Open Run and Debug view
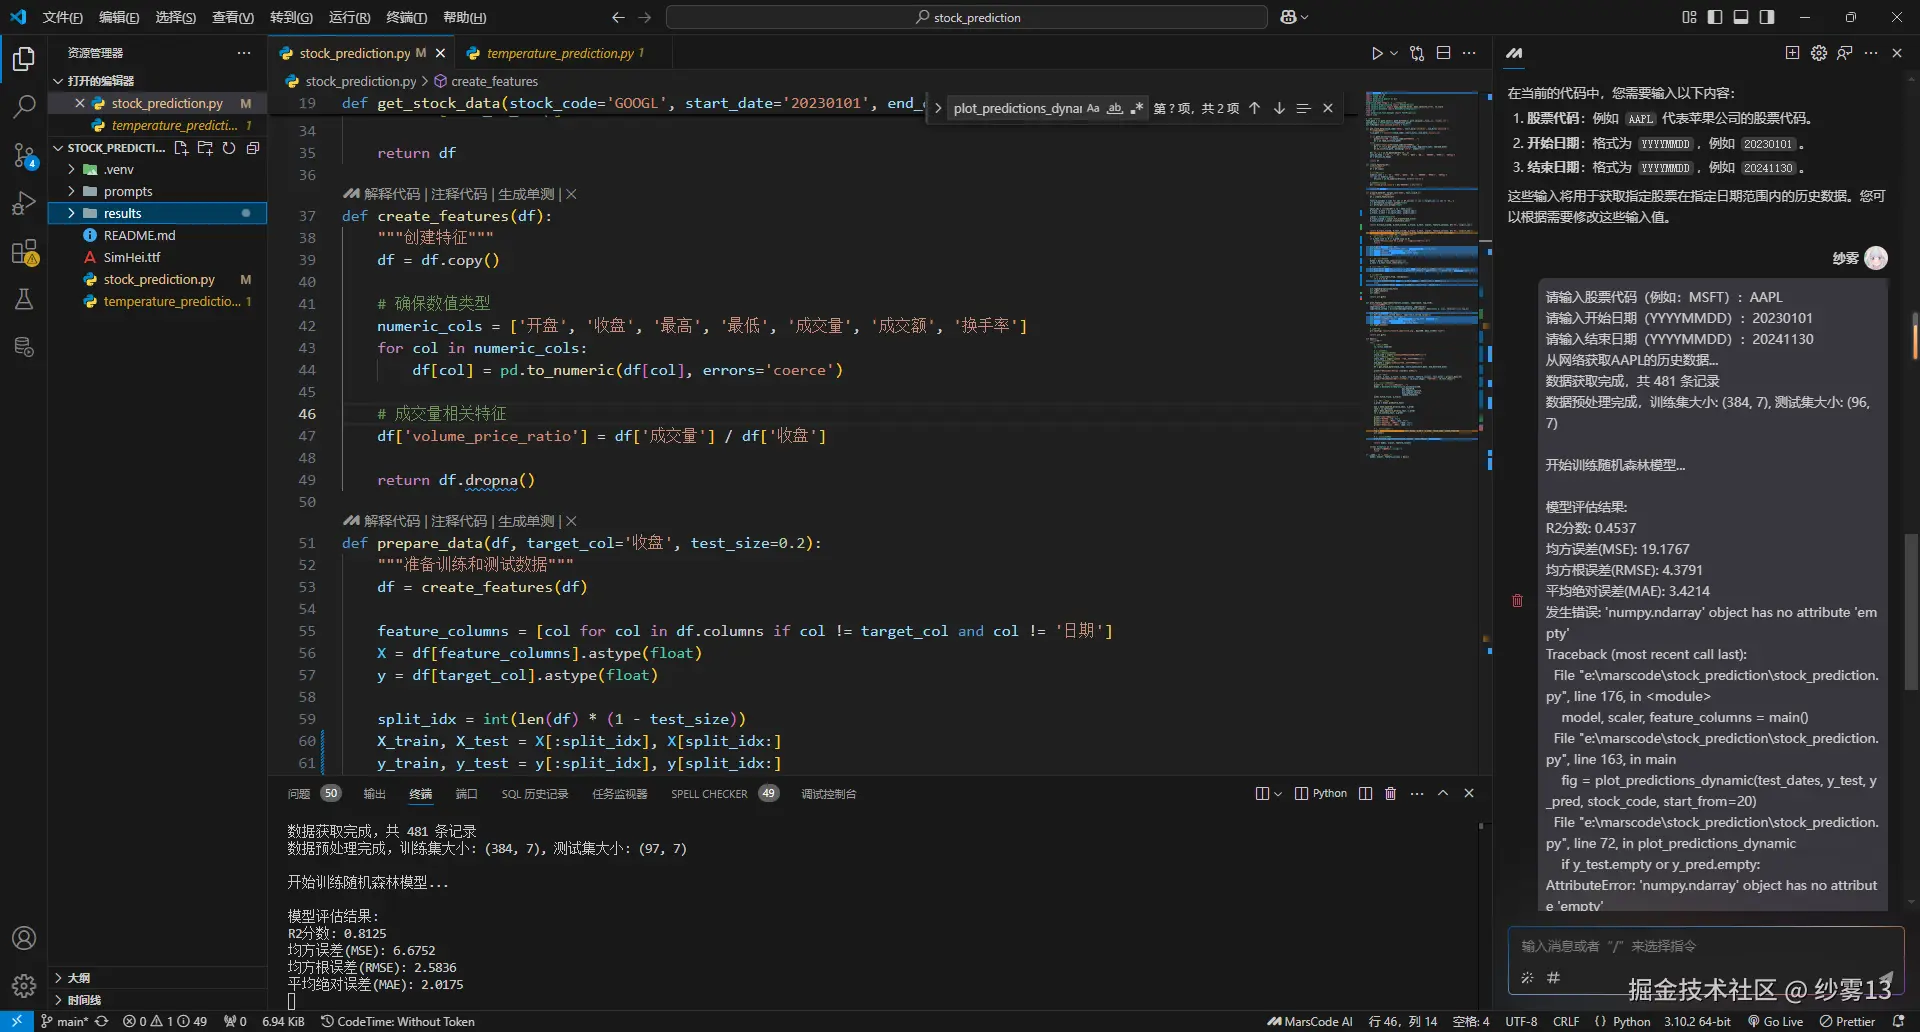This screenshot has width=1920, height=1032. point(24,203)
